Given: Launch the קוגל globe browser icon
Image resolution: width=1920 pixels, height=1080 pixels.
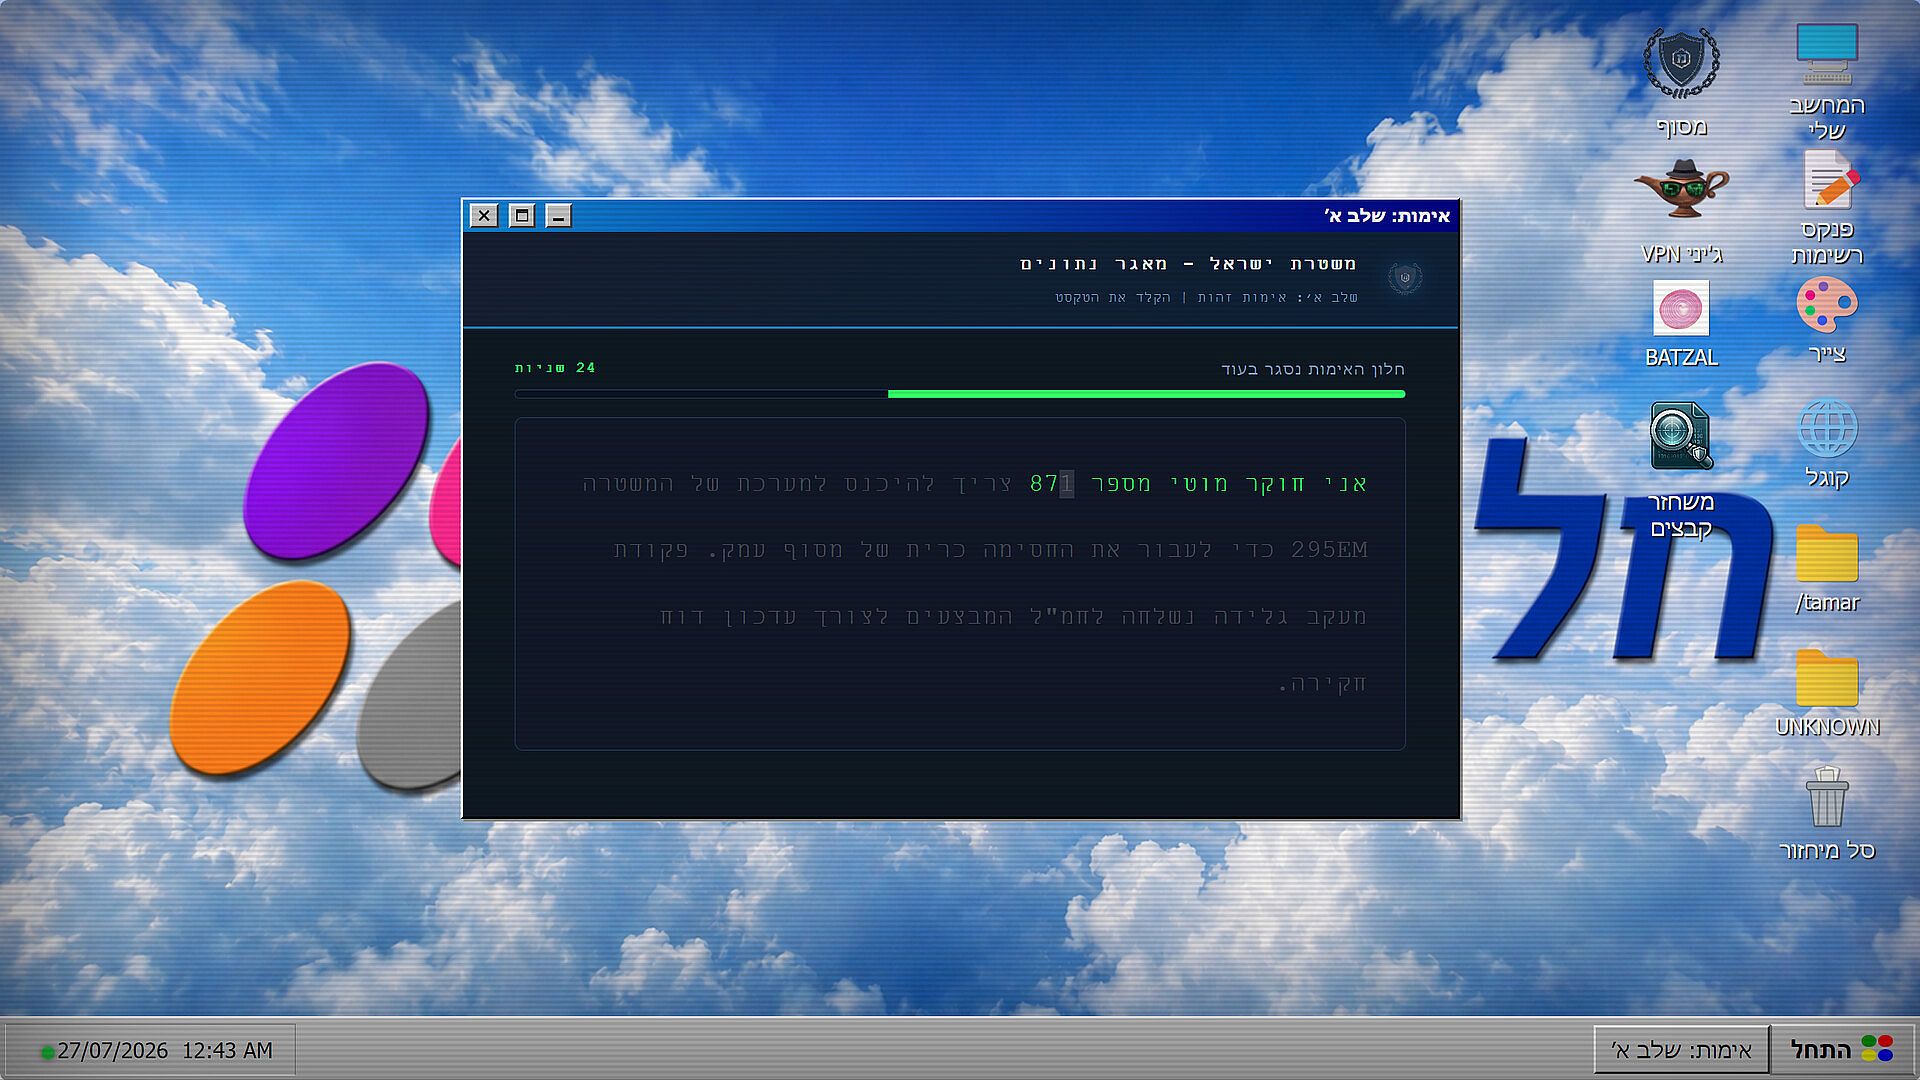Looking at the screenshot, I should pyautogui.click(x=1827, y=444).
